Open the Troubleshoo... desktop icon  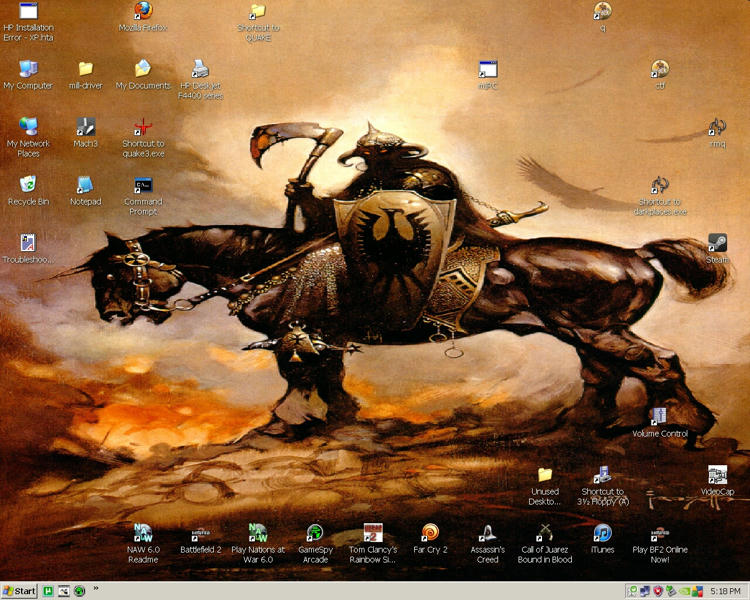tap(28, 249)
